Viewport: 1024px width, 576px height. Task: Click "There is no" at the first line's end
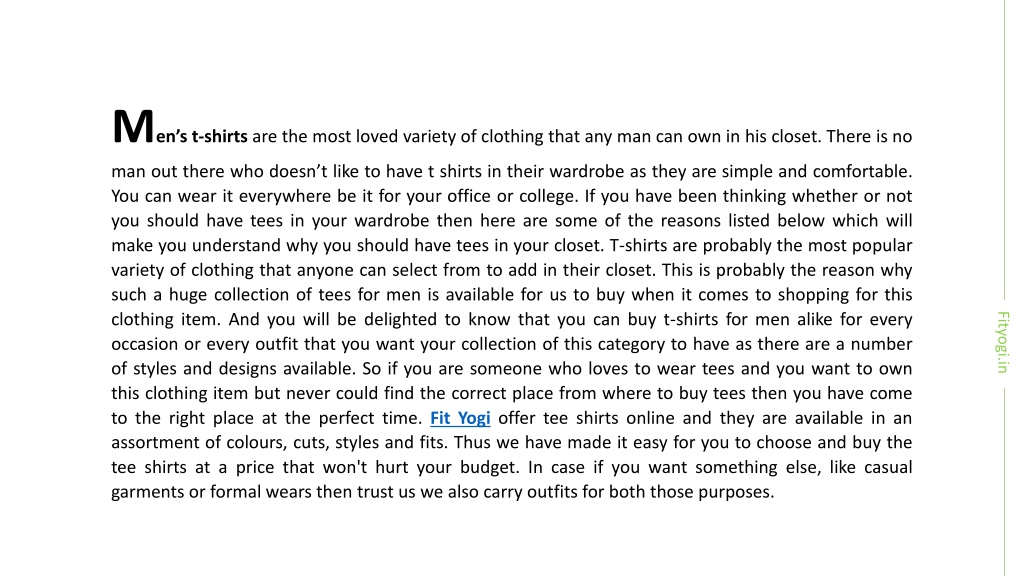click(869, 136)
